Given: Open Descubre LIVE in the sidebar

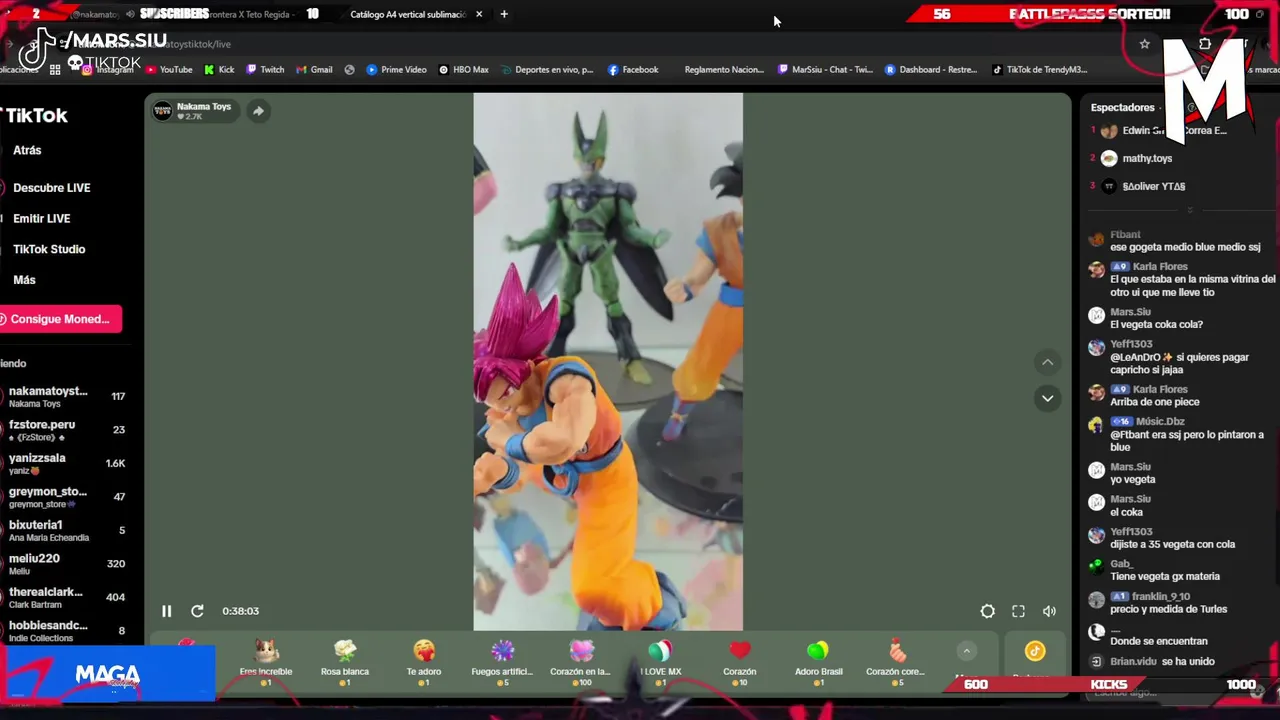Looking at the screenshot, I should pyautogui.click(x=52, y=188).
